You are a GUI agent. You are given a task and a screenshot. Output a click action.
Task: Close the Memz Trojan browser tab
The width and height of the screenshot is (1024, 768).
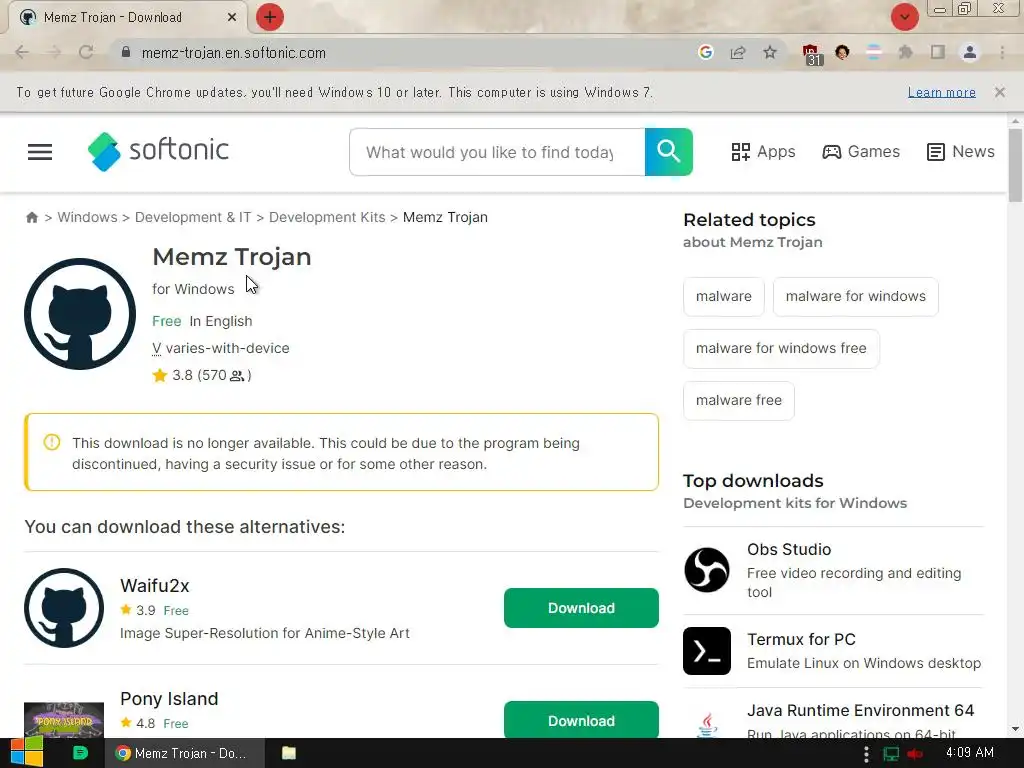click(232, 18)
